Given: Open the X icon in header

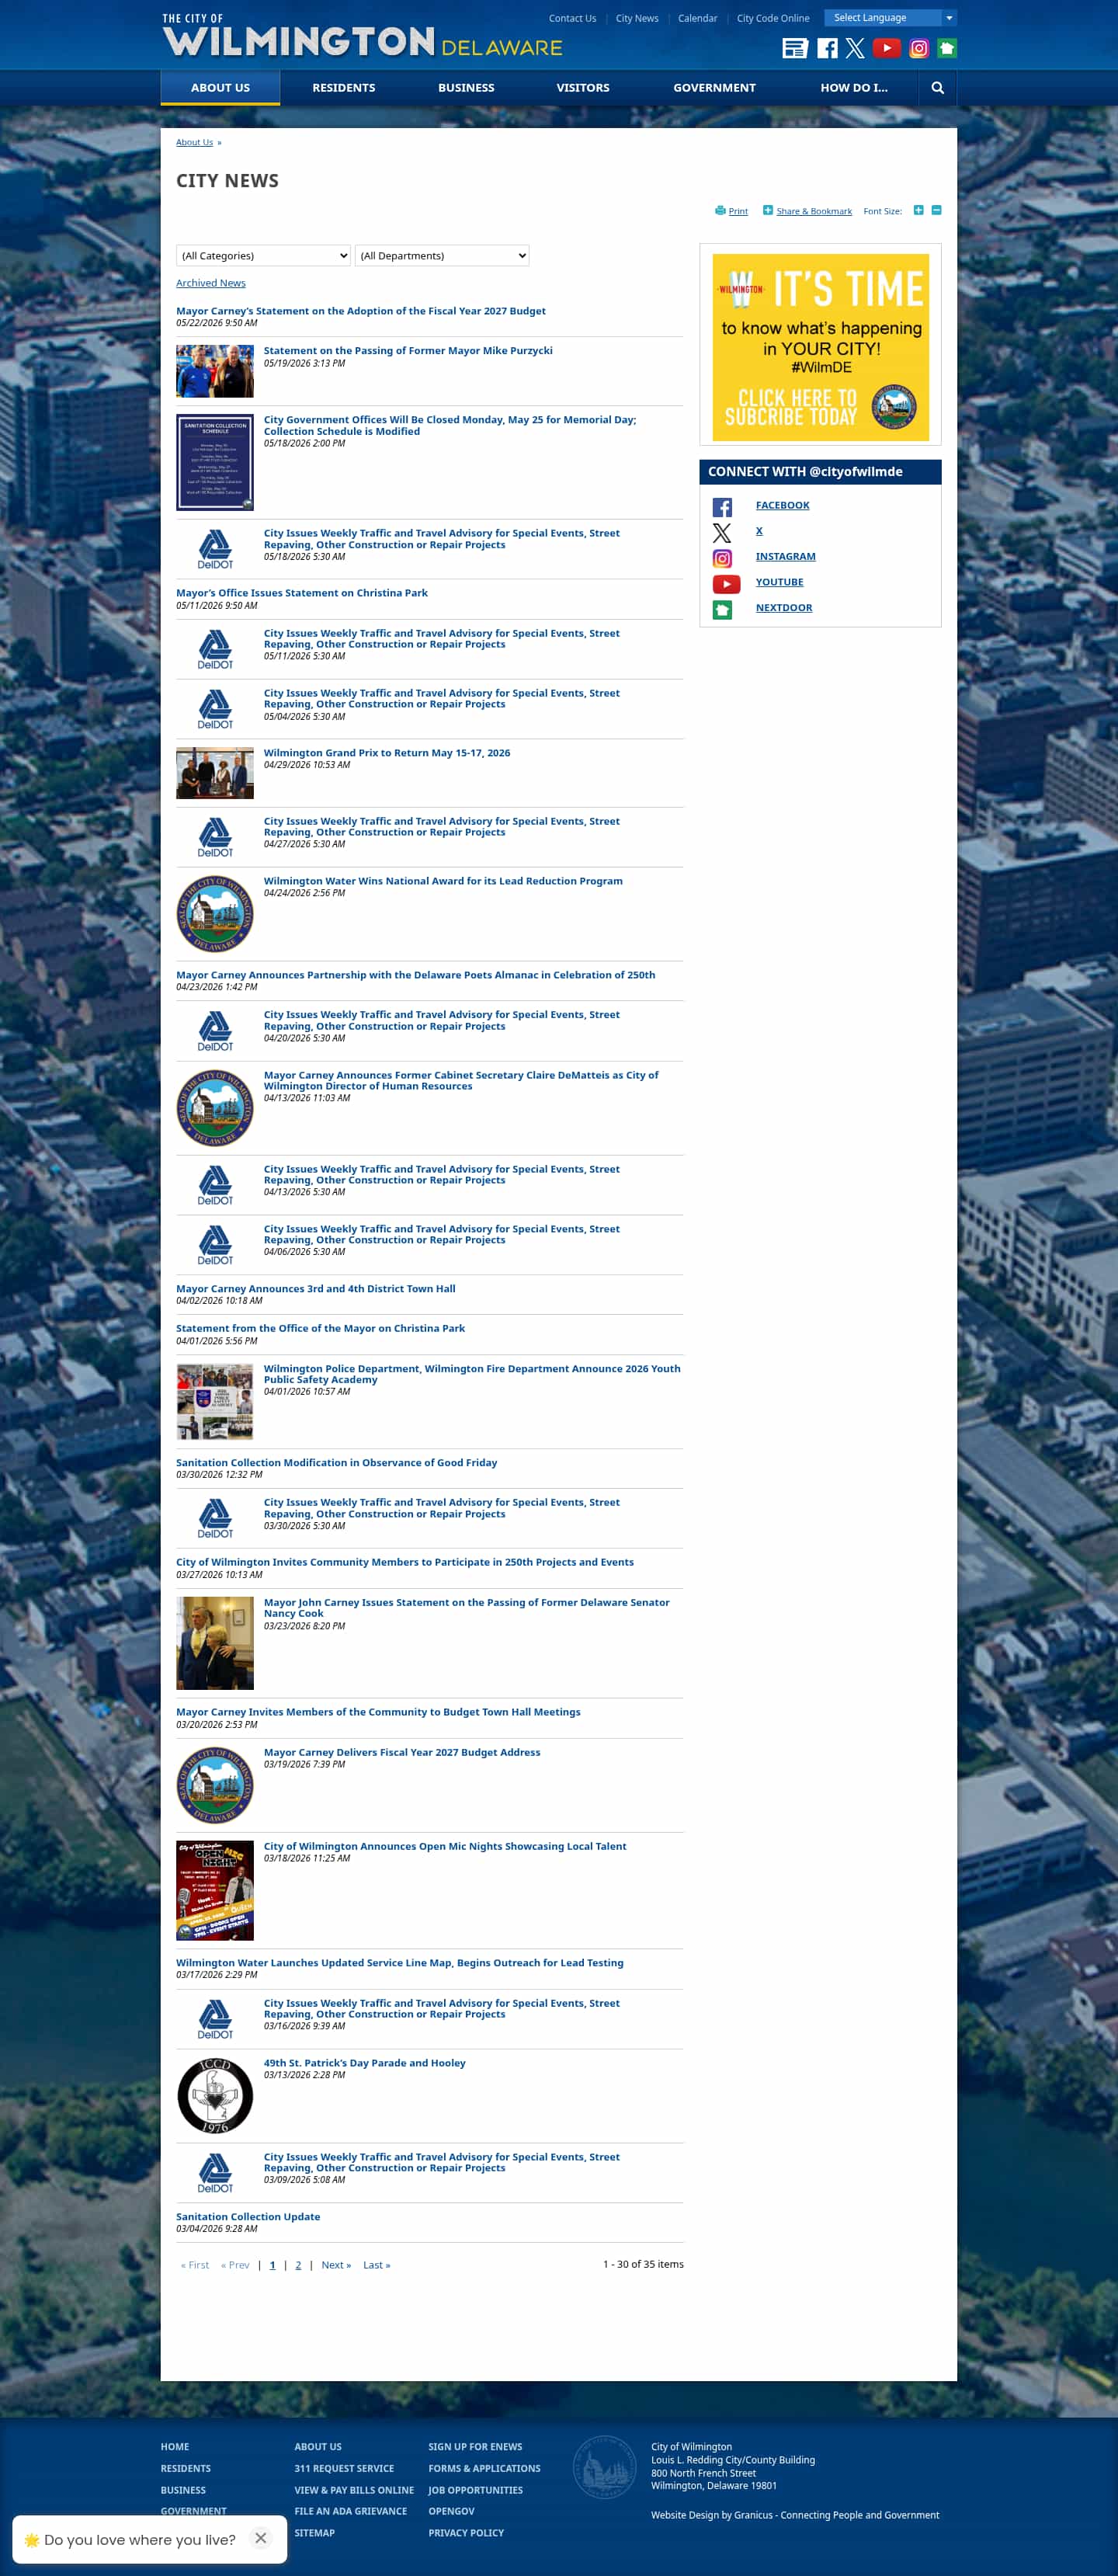Looking at the screenshot, I should [x=855, y=48].
